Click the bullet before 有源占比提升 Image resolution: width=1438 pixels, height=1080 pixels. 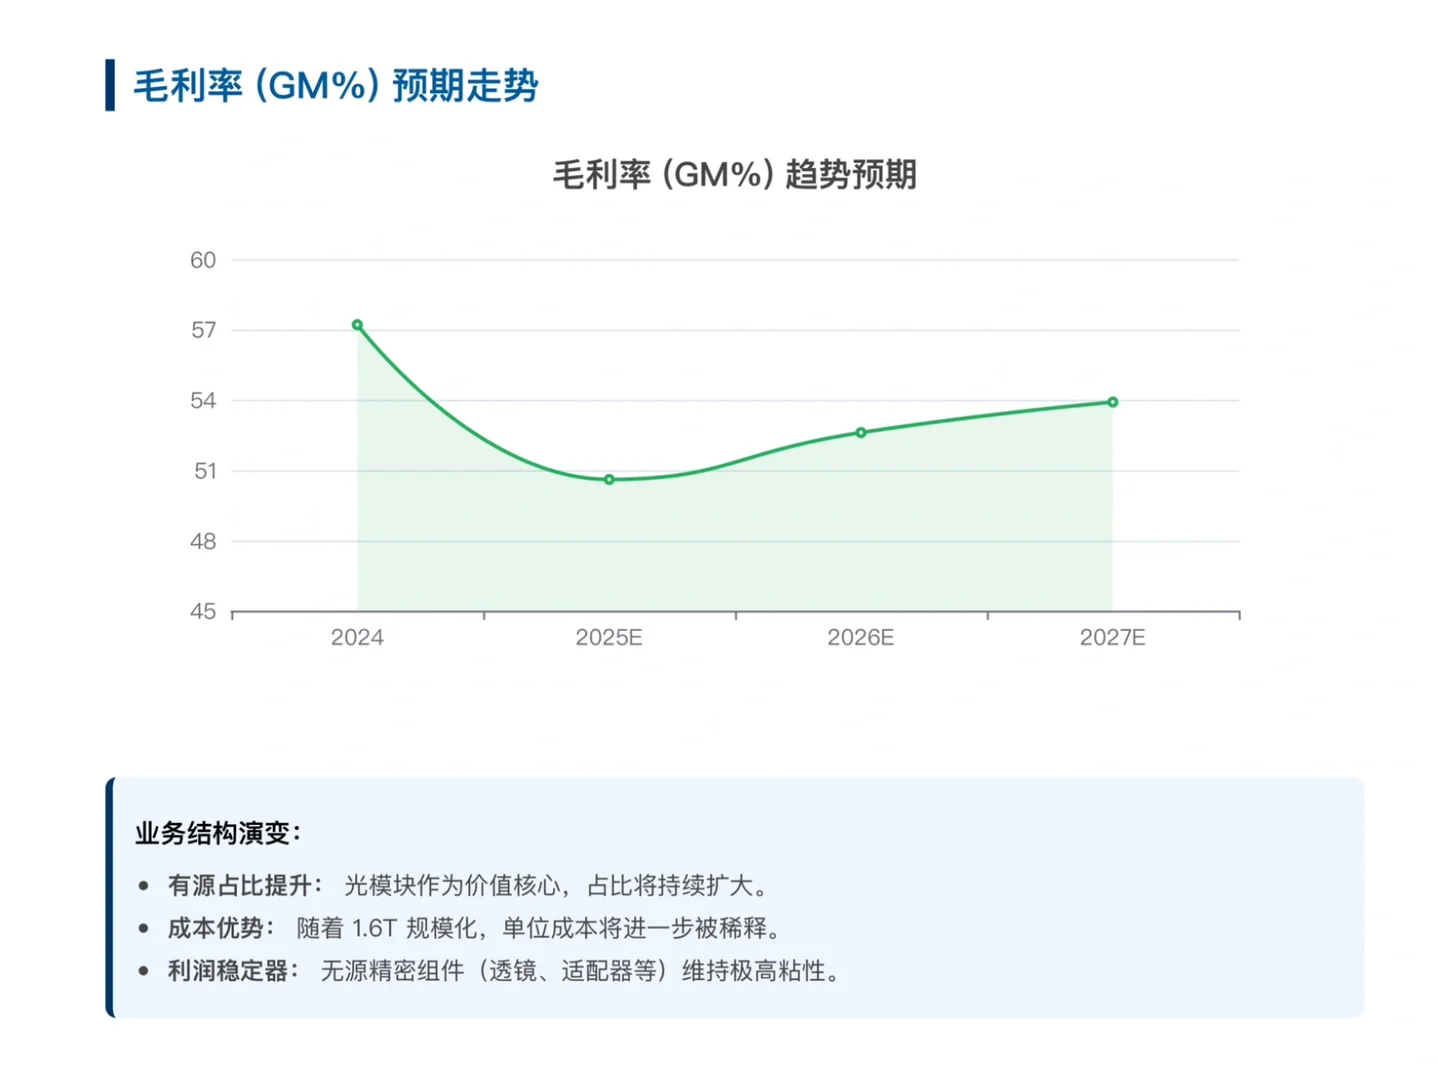[x=140, y=885]
